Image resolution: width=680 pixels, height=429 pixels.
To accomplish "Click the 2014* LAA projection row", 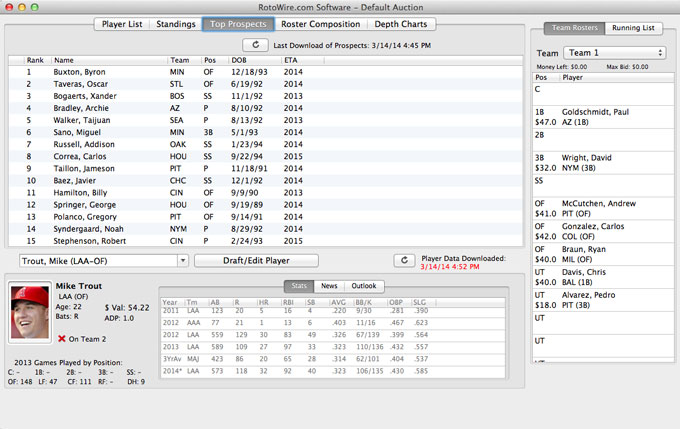I will (x=333, y=371).
